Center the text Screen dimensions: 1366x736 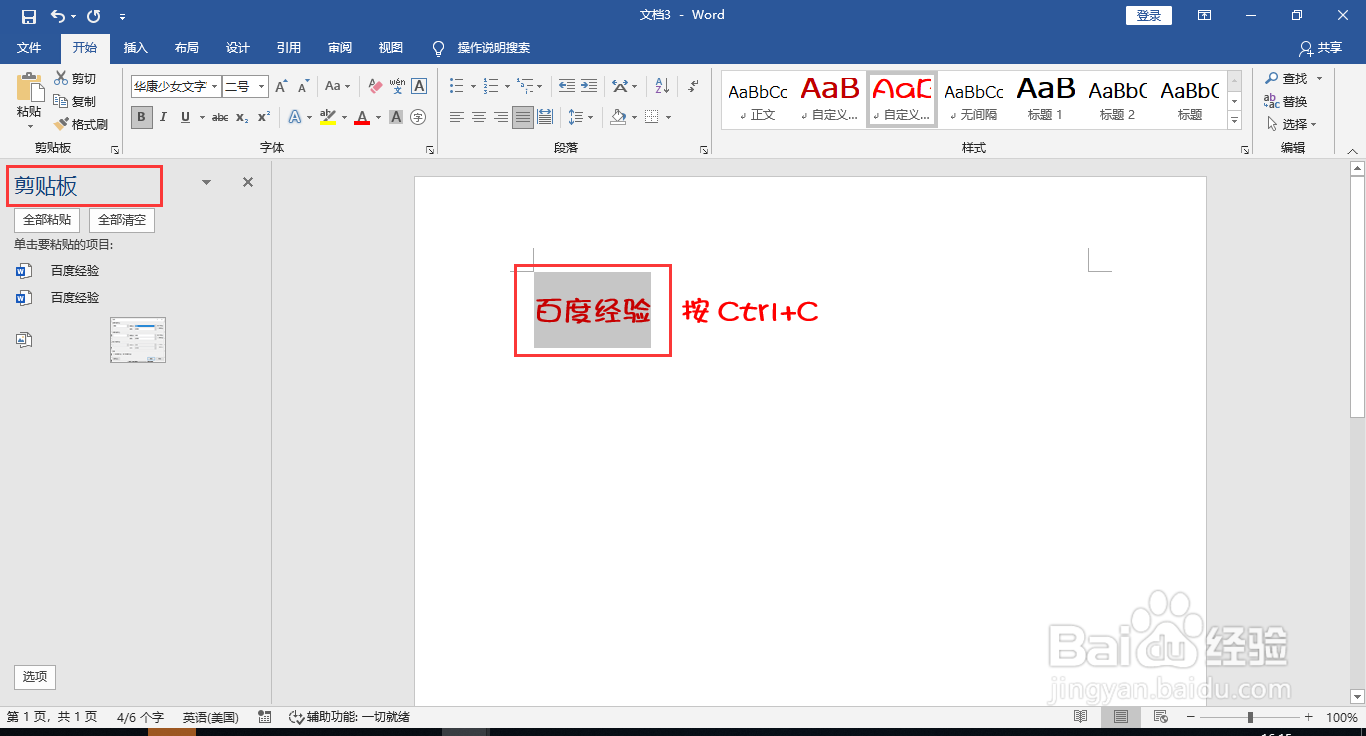point(479,117)
